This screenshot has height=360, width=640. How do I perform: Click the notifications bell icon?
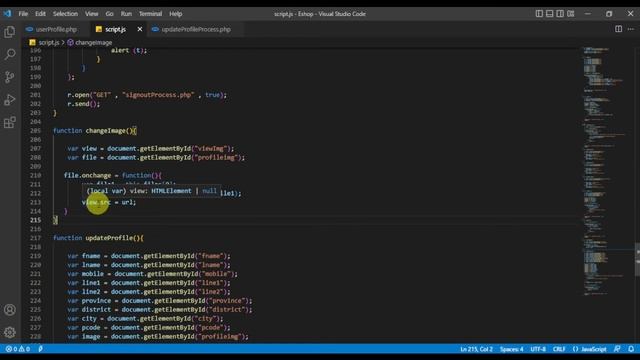coord(631,349)
